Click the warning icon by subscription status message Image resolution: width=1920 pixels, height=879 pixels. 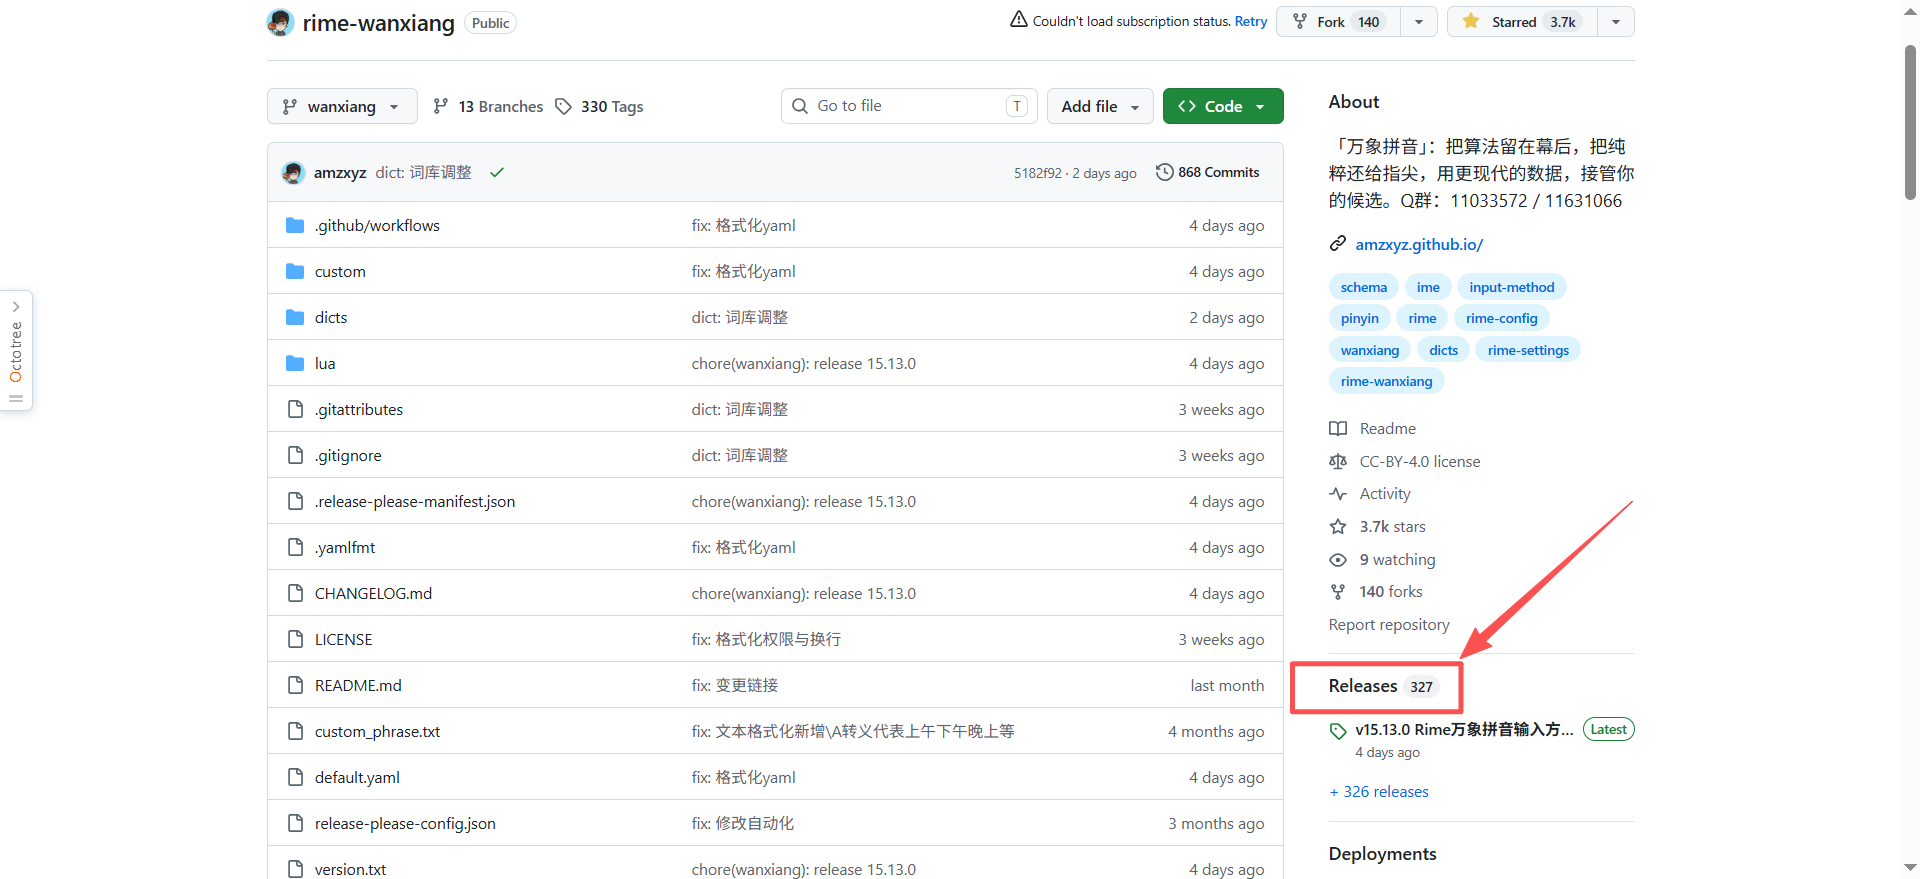[x=1019, y=20]
